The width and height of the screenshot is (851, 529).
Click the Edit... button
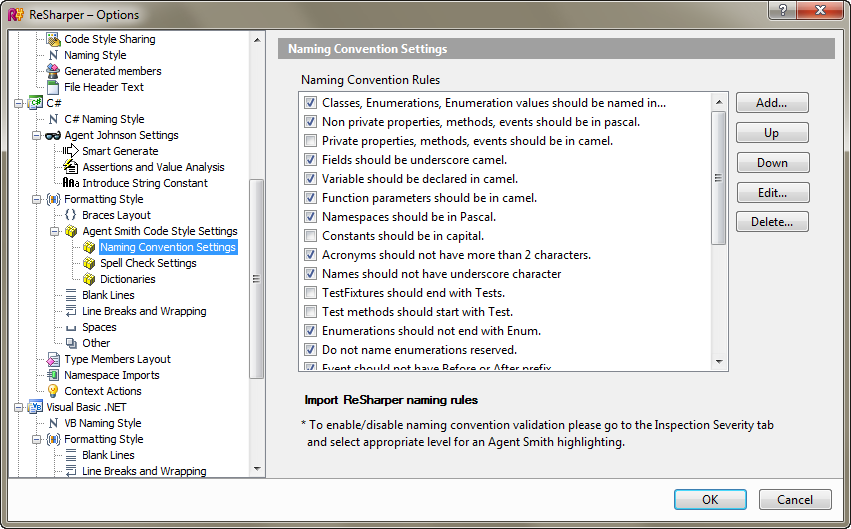pos(773,192)
